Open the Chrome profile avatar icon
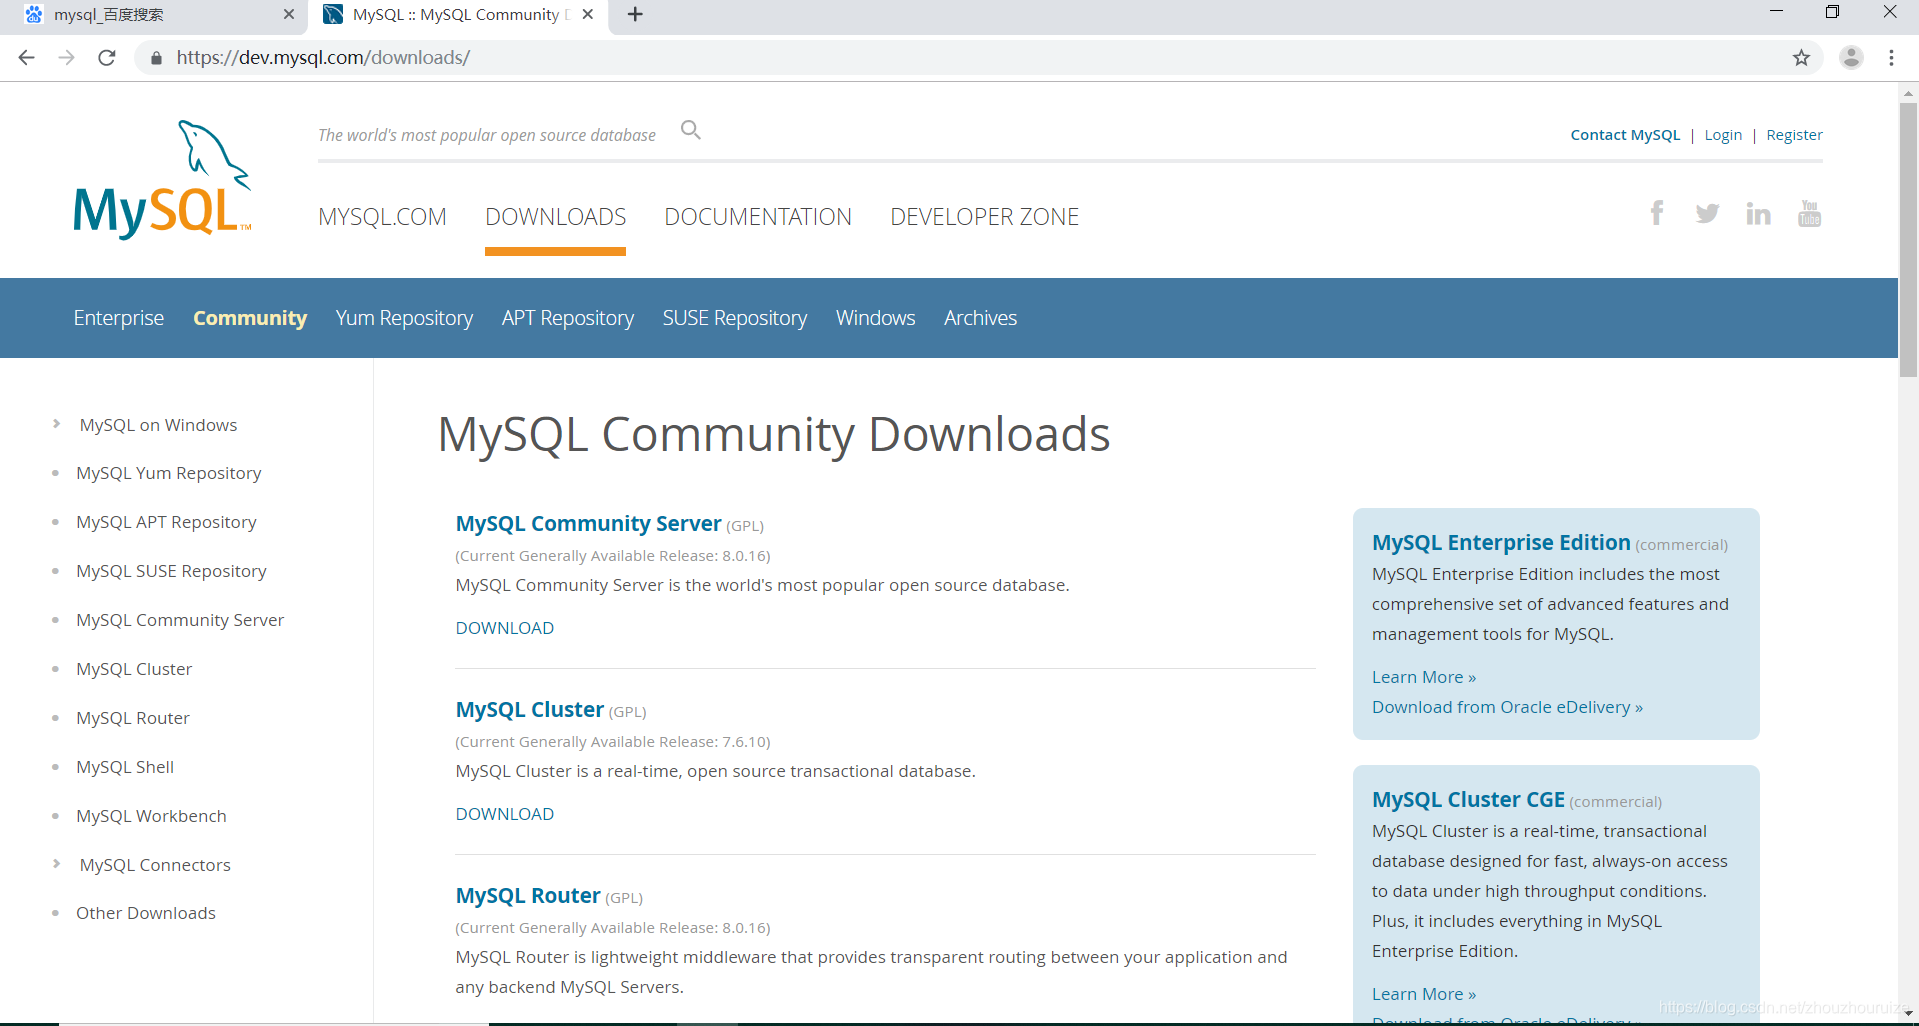The width and height of the screenshot is (1919, 1026). coord(1851,58)
